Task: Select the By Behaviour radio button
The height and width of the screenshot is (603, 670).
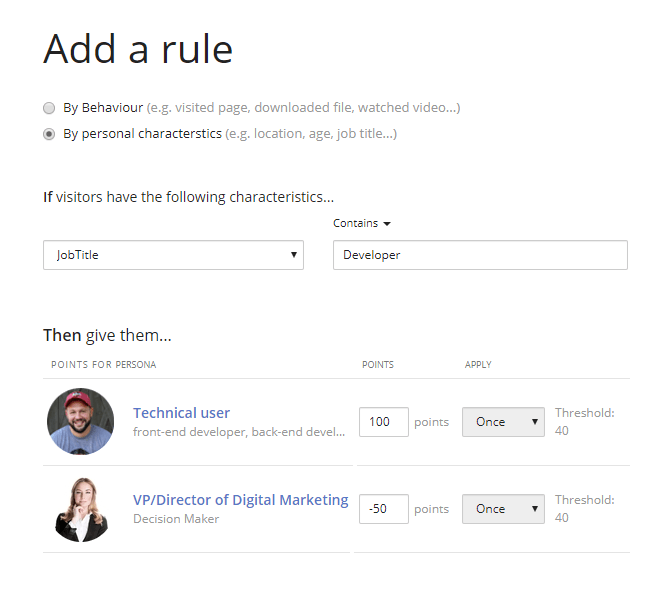Action: pyautogui.click(x=49, y=108)
